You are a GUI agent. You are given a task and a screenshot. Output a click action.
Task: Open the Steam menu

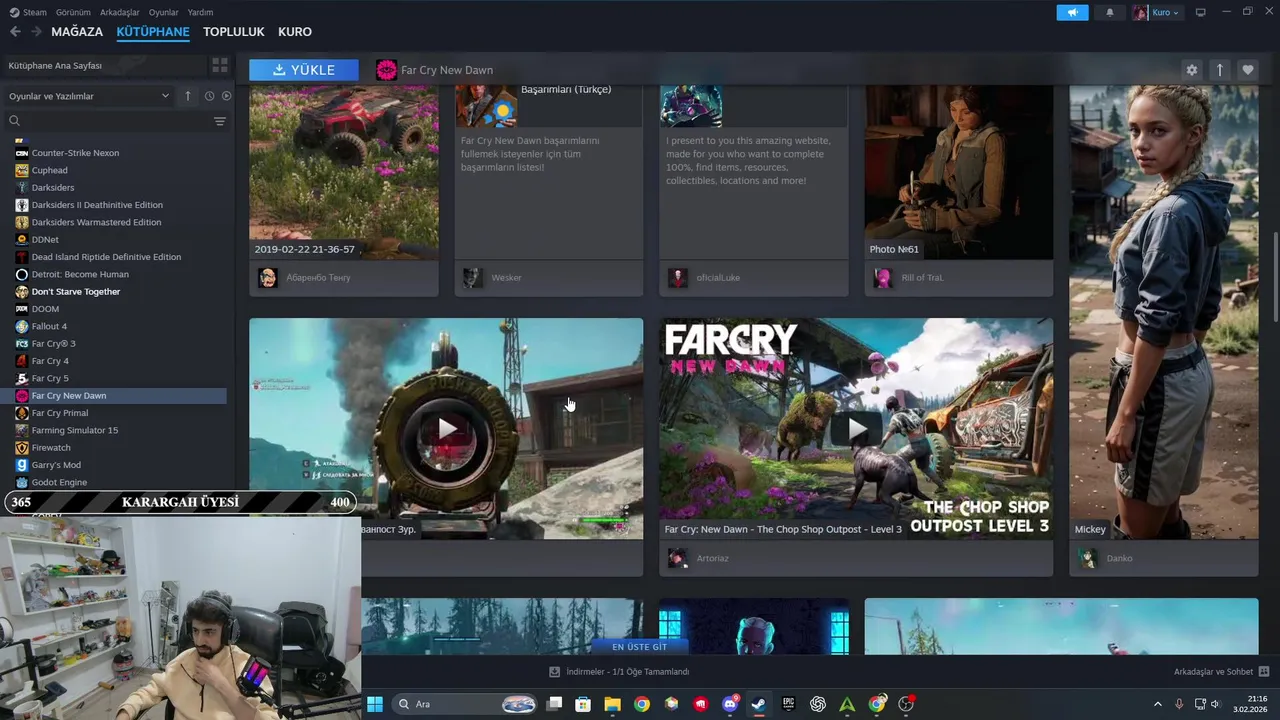[28, 12]
